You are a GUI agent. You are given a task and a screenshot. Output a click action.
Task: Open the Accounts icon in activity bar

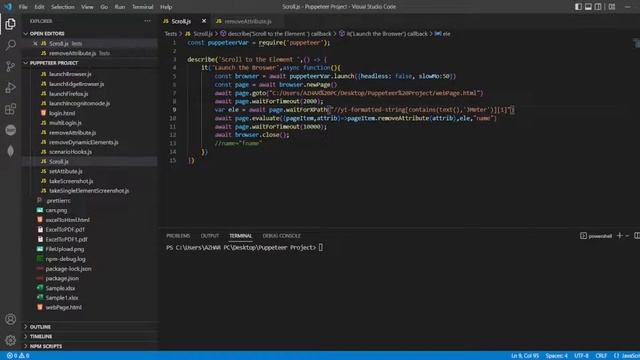pyautogui.click(x=11, y=319)
